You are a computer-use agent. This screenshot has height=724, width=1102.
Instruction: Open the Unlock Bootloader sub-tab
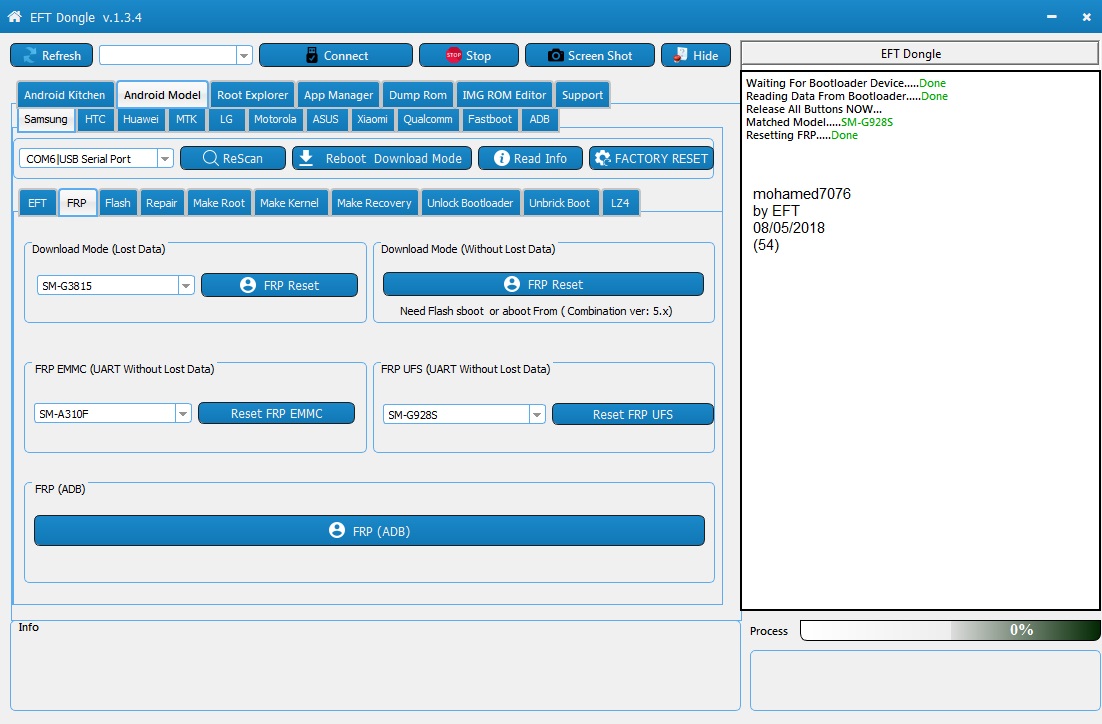coord(470,203)
